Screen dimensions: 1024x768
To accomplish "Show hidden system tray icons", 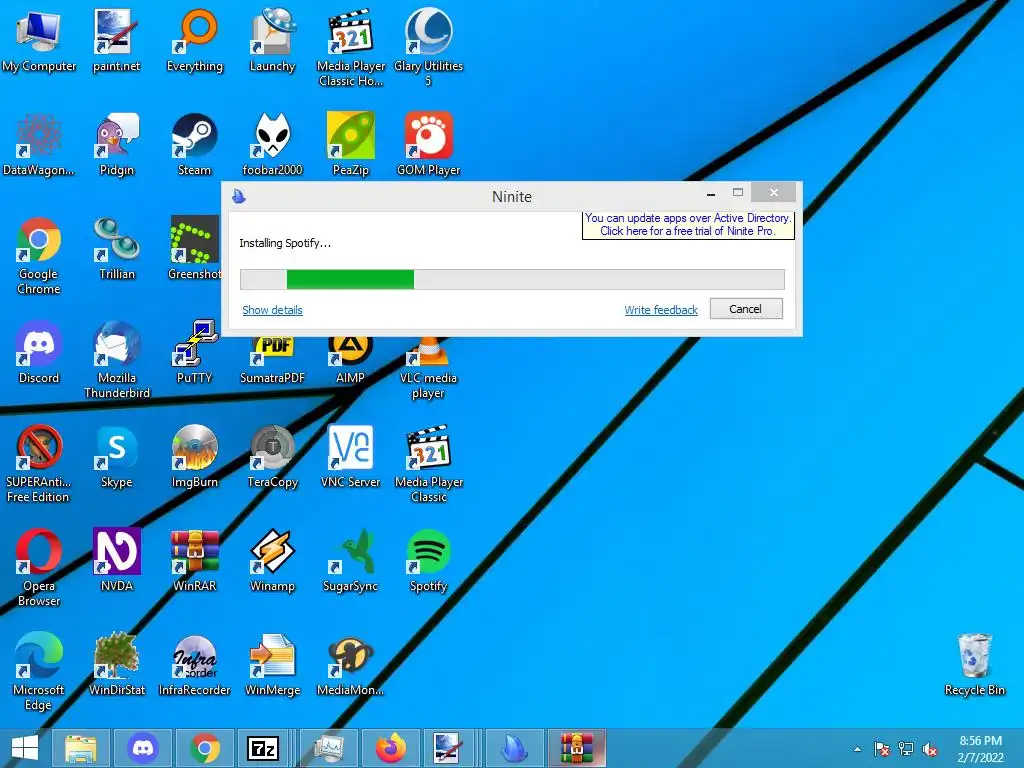I will [857, 749].
